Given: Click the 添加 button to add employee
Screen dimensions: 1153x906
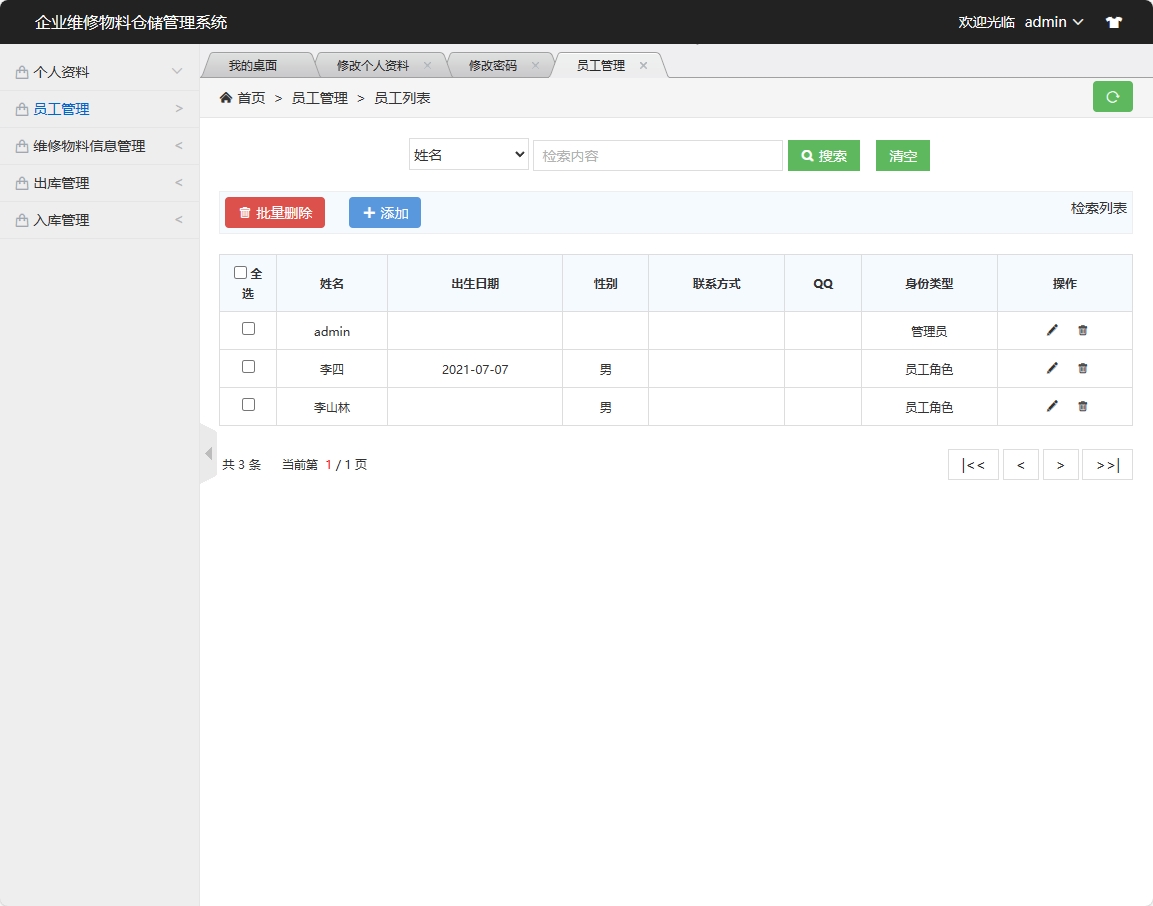Looking at the screenshot, I should pos(384,212).
